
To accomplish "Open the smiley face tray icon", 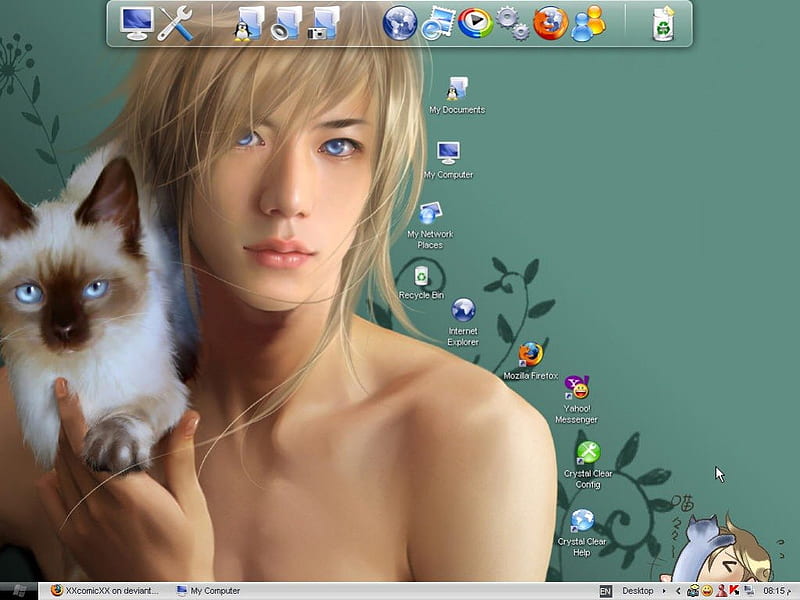I will [x=707, y=591].
